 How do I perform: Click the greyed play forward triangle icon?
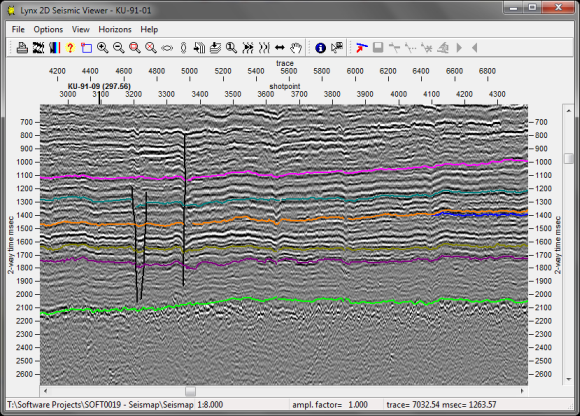tap(459, 48)
